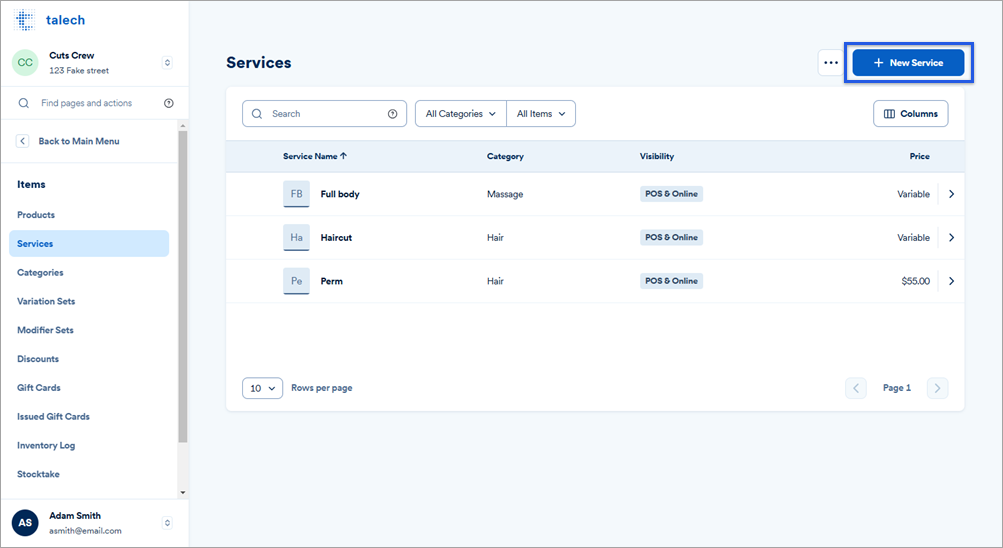
Task: Go Back to Main Menu
Action: (x=79, y=141)
